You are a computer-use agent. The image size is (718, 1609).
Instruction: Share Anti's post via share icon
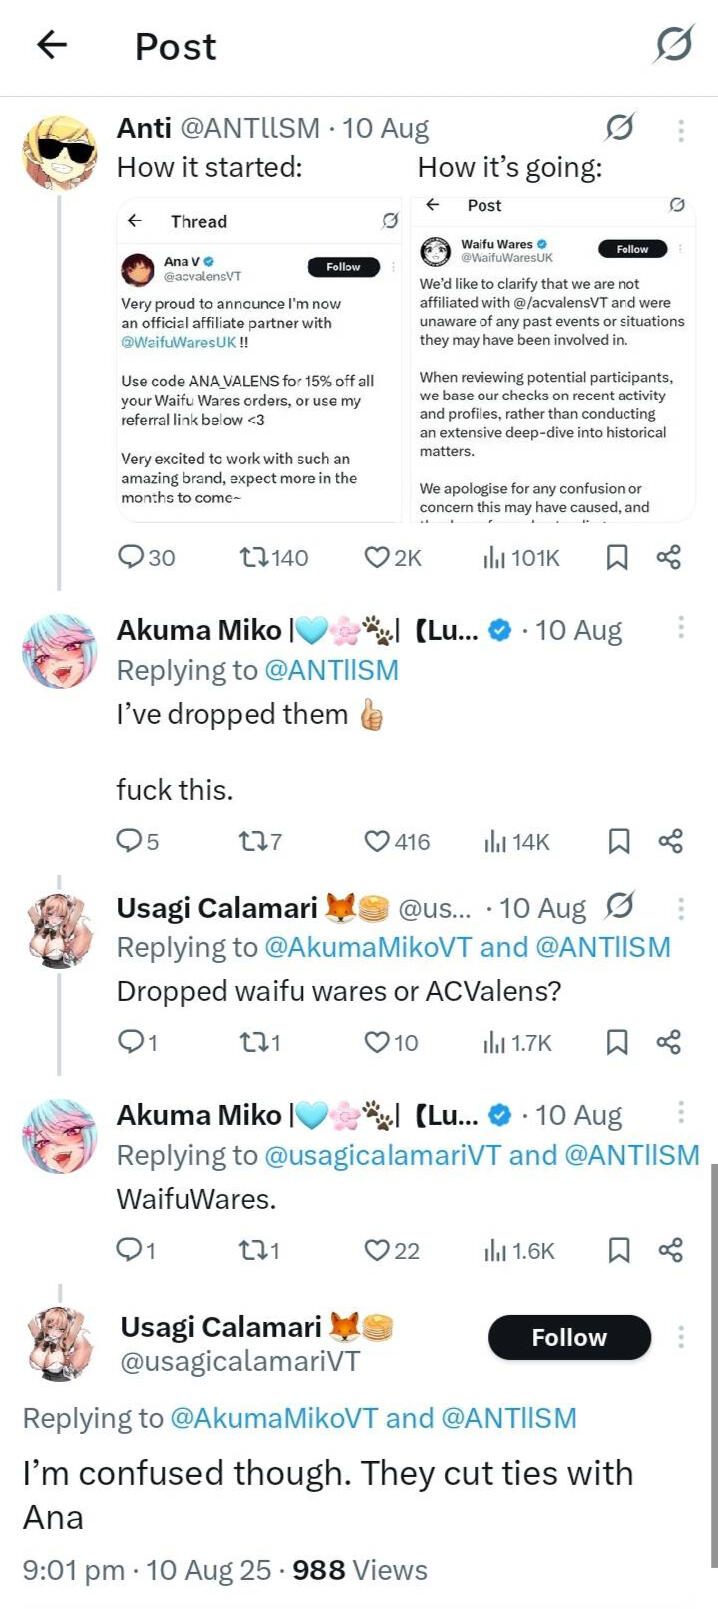tap(669, 558)
